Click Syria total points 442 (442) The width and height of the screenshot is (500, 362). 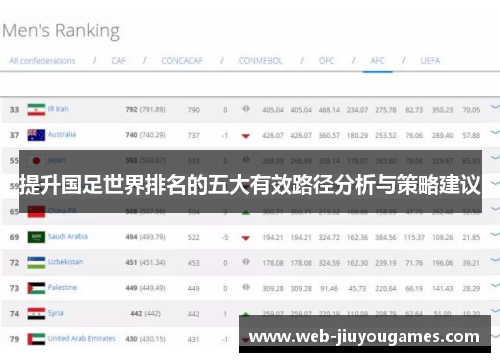[145, 314]
